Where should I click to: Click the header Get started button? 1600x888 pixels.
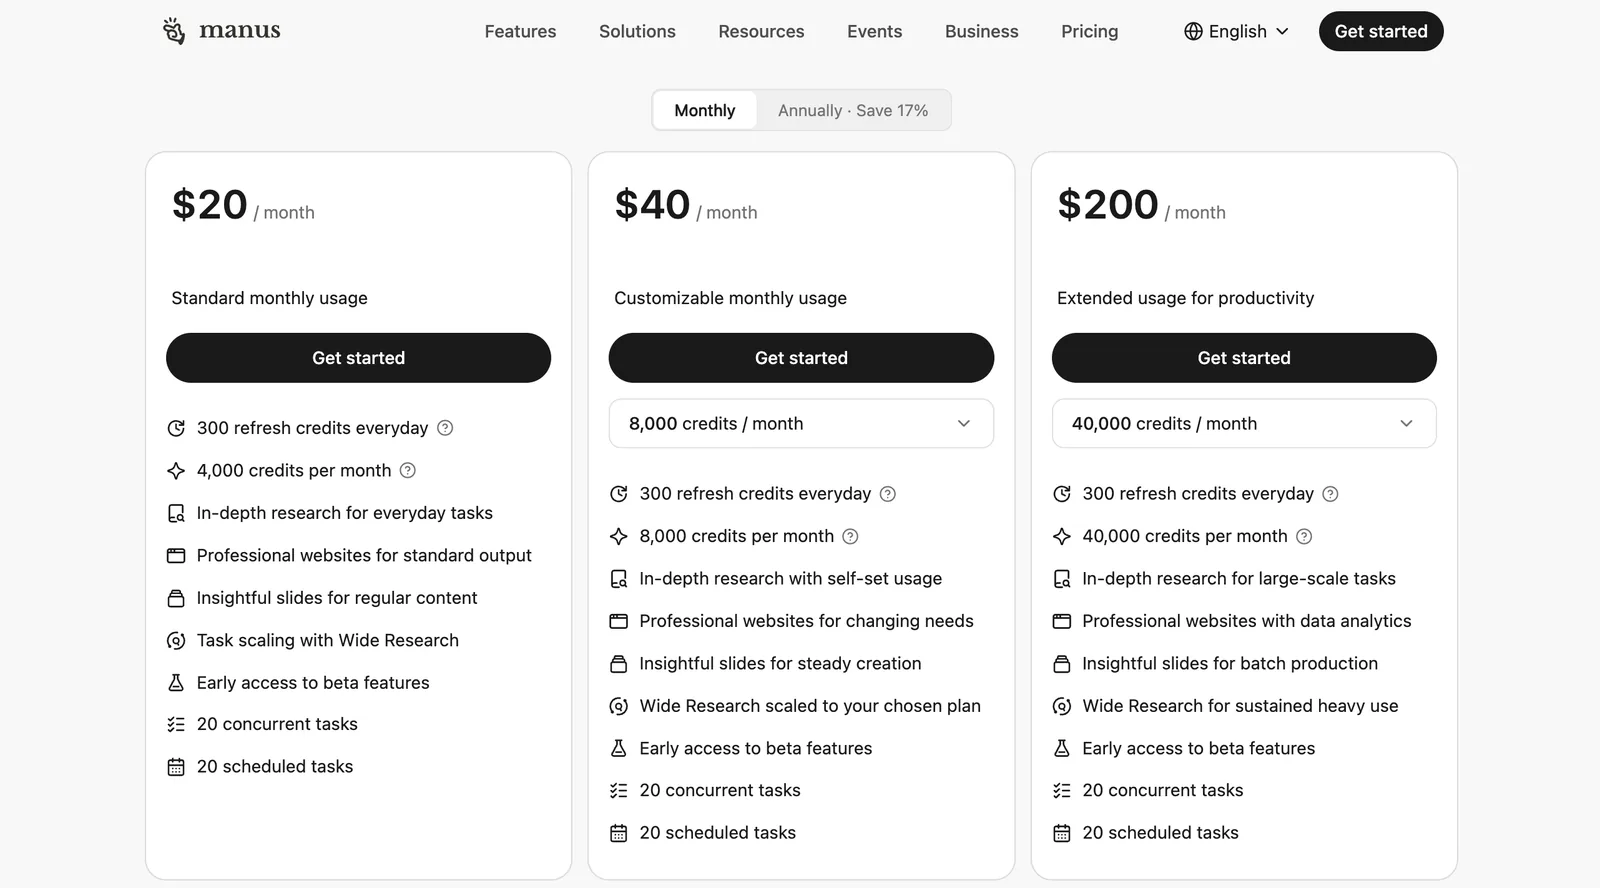1381,31
